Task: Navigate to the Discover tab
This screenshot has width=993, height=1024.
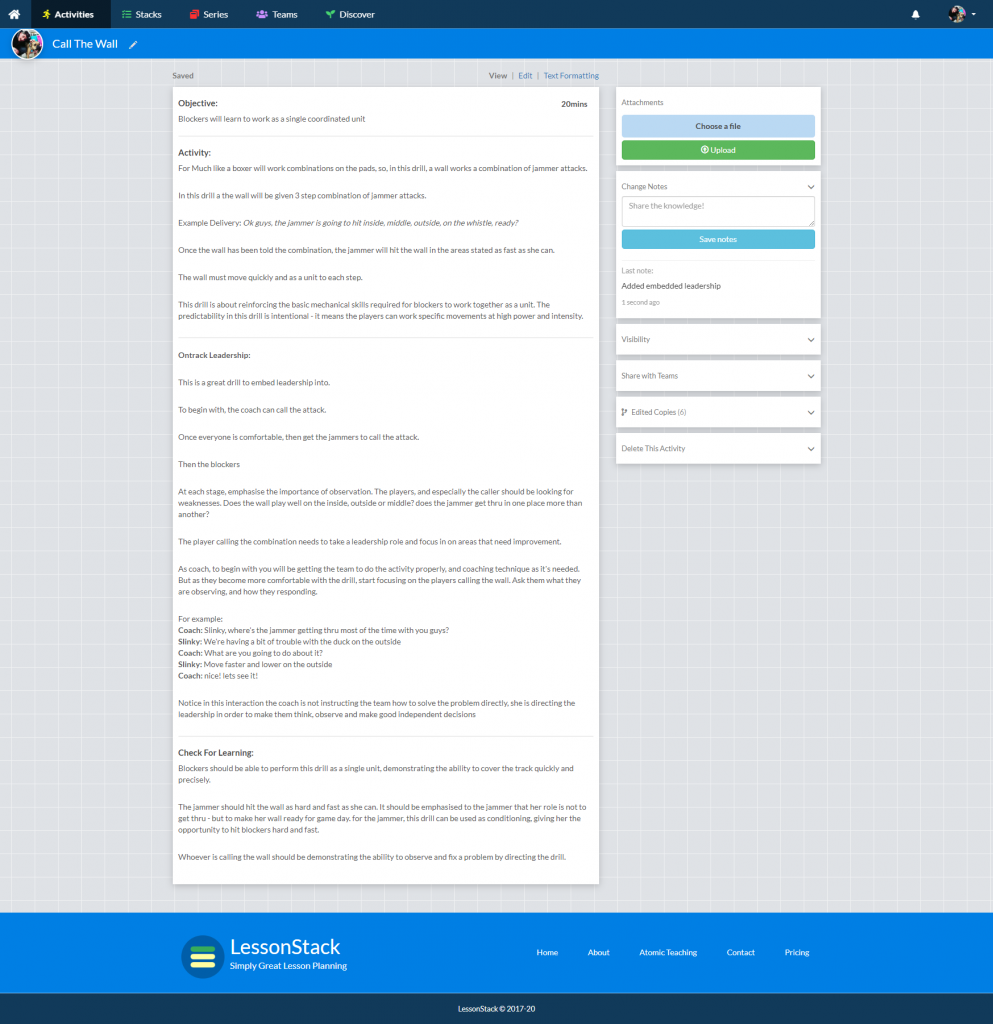Action: pos(350,14)
